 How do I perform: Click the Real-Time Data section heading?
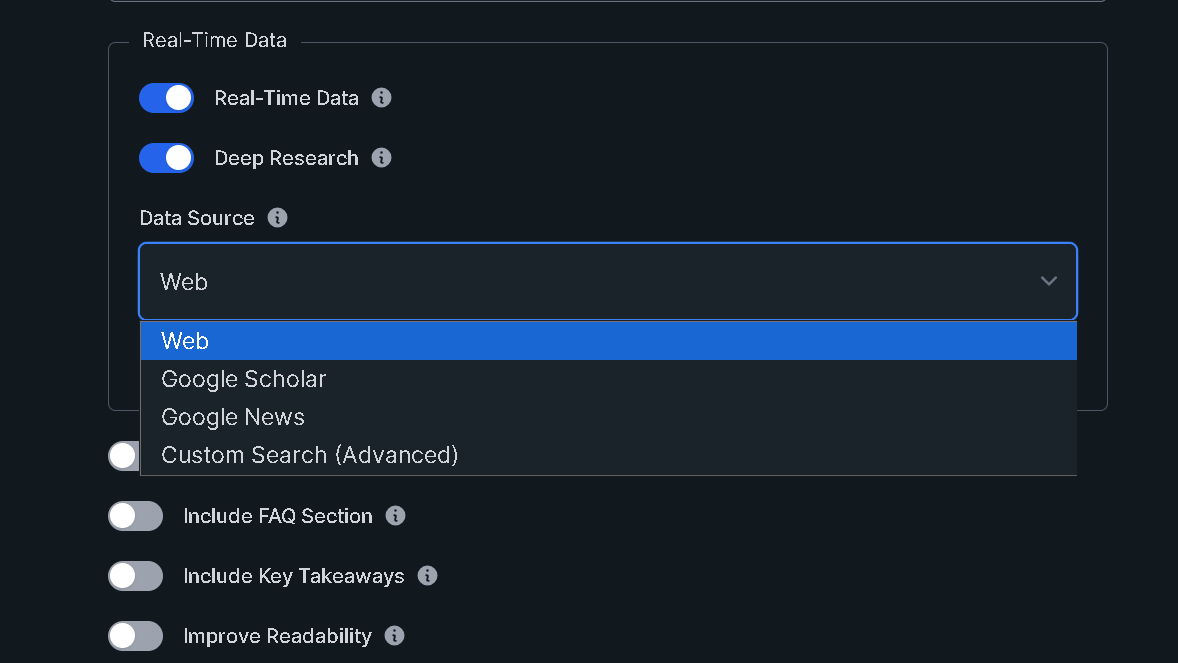(215, 39)
